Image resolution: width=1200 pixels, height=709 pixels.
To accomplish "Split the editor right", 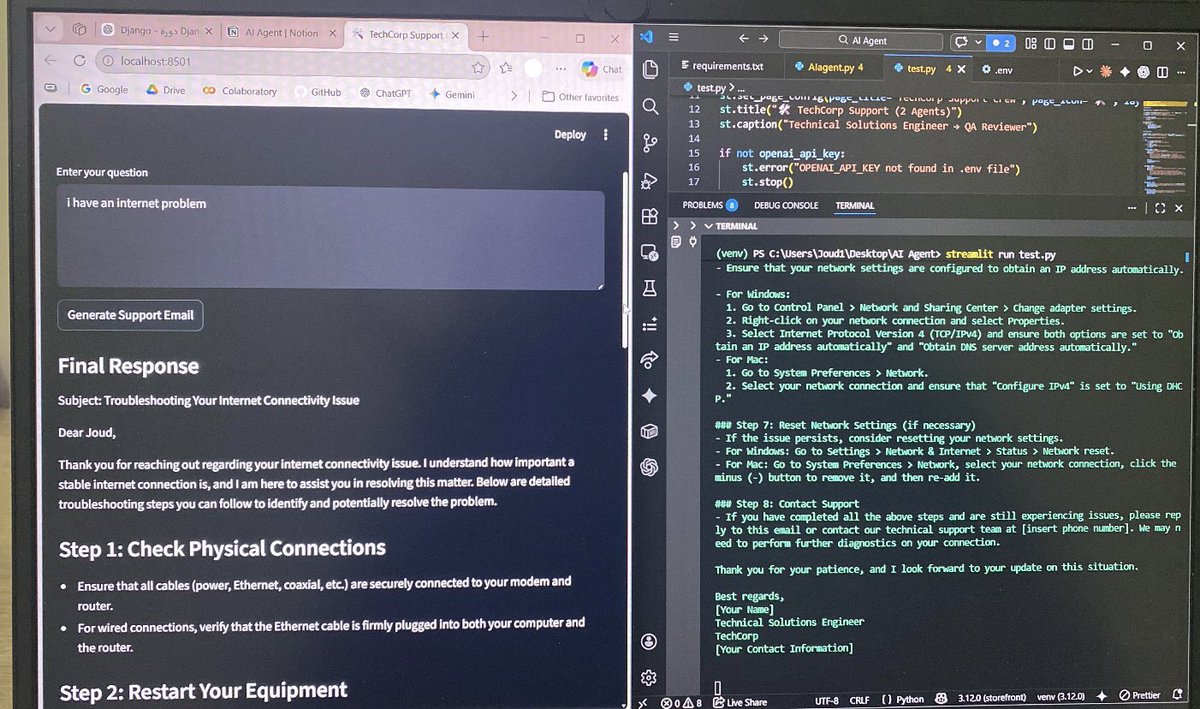I will tap(1163, 71).
